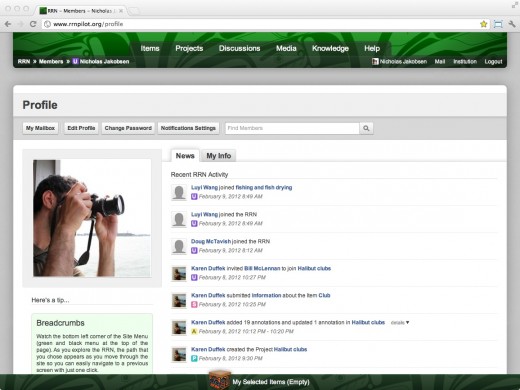Open My Mailbox
The width and height of the screenshot is (520, 390).
pyautogui.click(x=40, y=128)
